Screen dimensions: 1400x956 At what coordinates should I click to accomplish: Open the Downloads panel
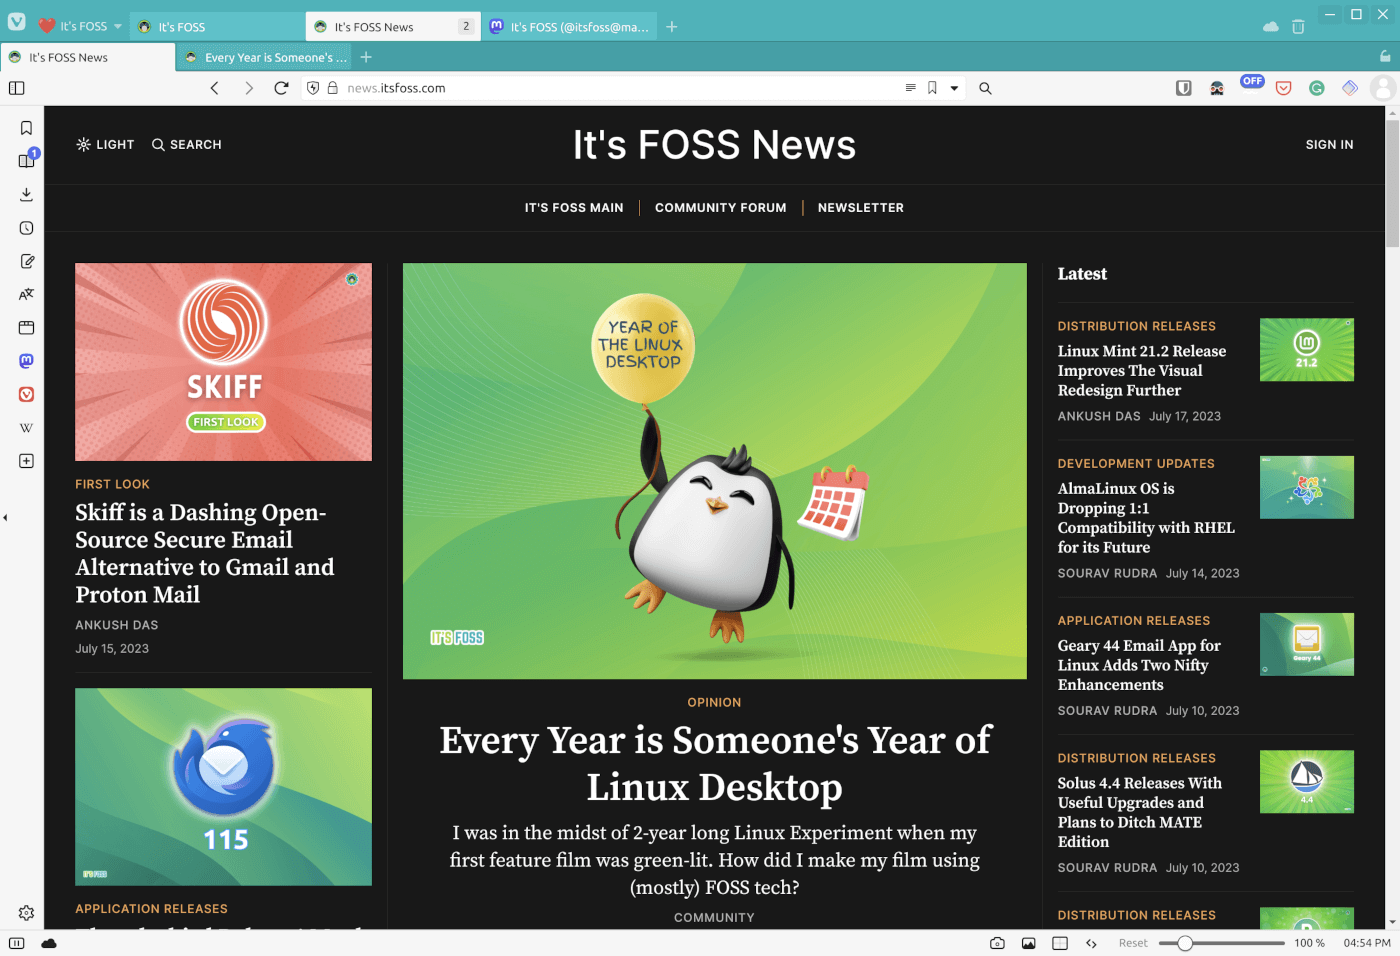pos(26,194)
